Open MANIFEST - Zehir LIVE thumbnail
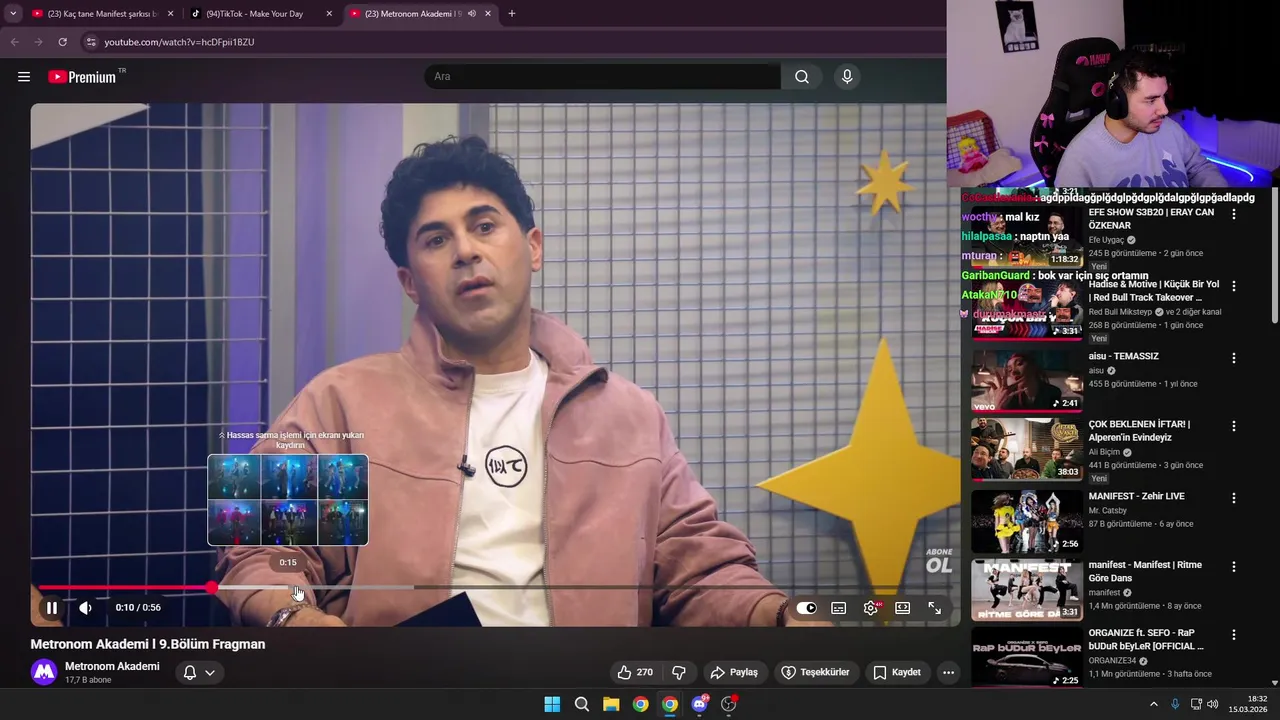The width and height of the screenshot is (1280, 720). [1026, 521]
